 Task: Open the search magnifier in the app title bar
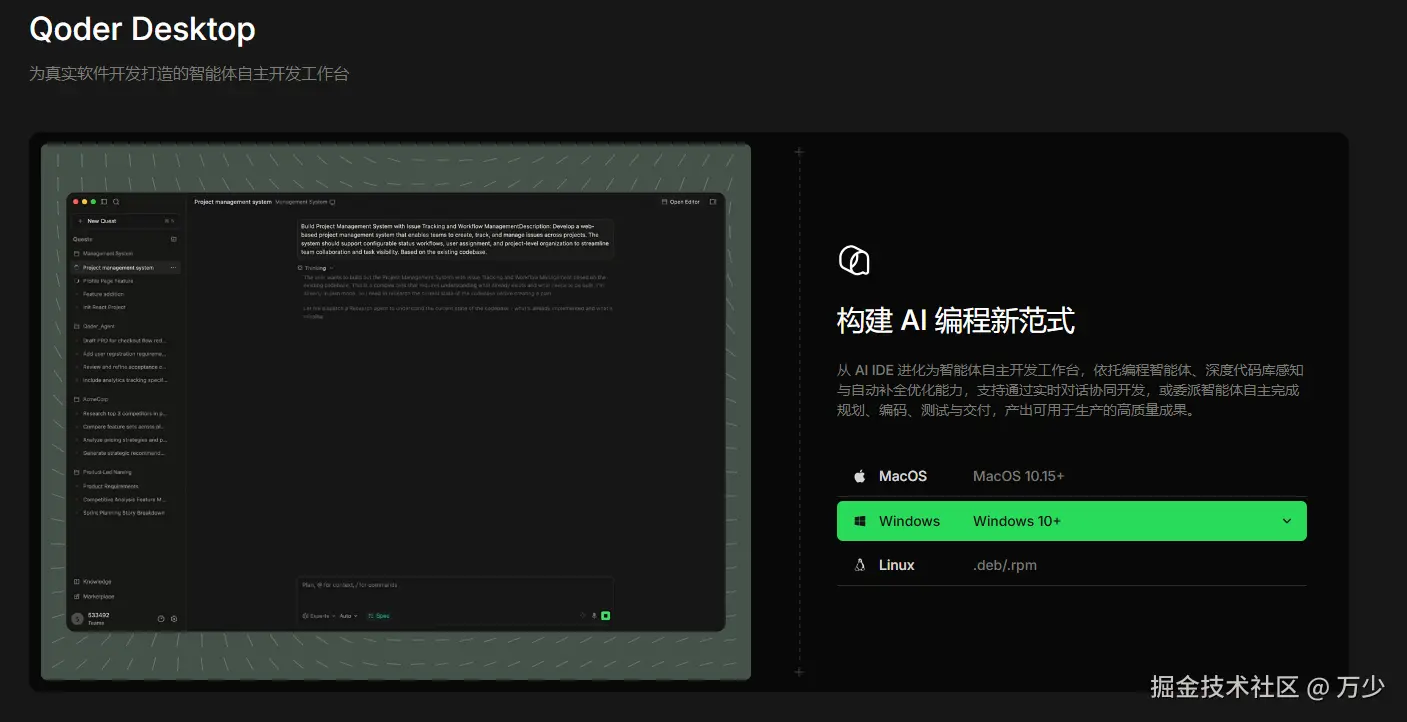tap(116, 202)
